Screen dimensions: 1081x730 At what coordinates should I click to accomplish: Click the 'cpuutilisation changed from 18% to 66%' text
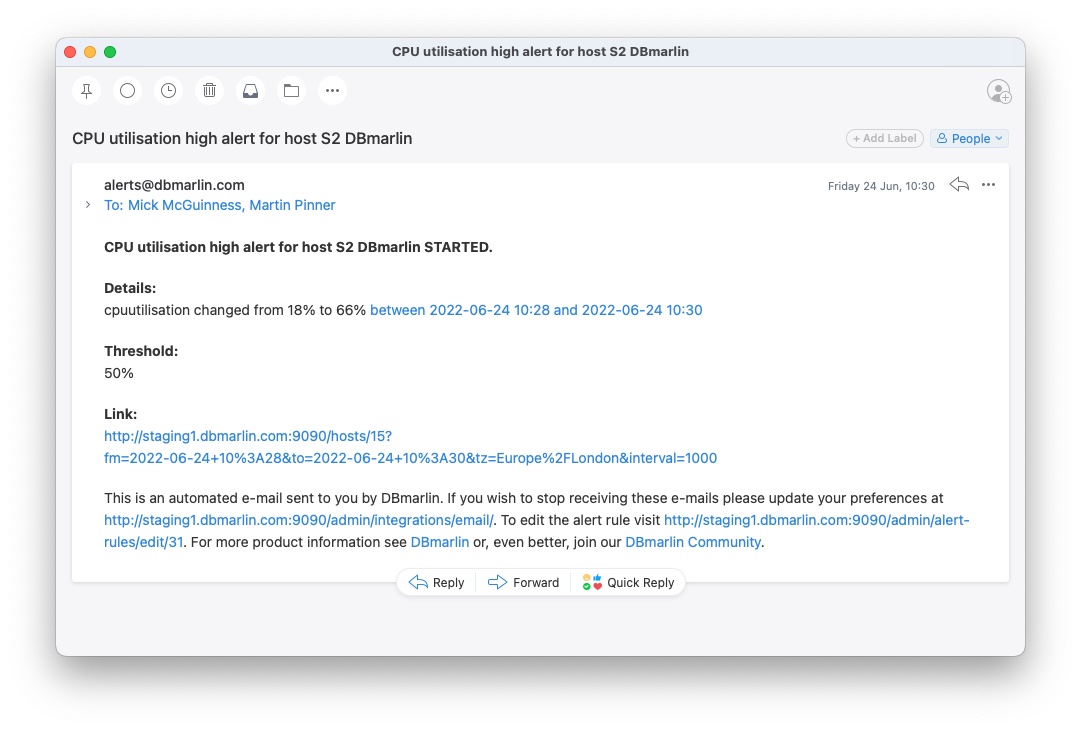[234, 310]
